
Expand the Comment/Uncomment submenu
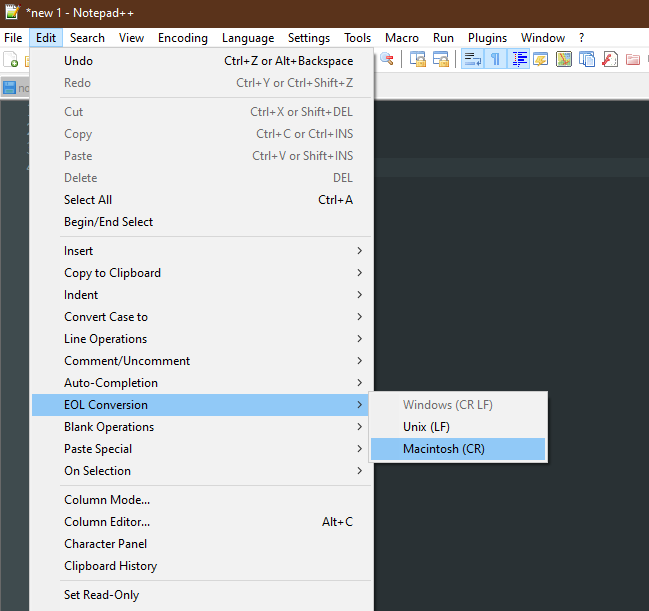[x=202, y=361]
